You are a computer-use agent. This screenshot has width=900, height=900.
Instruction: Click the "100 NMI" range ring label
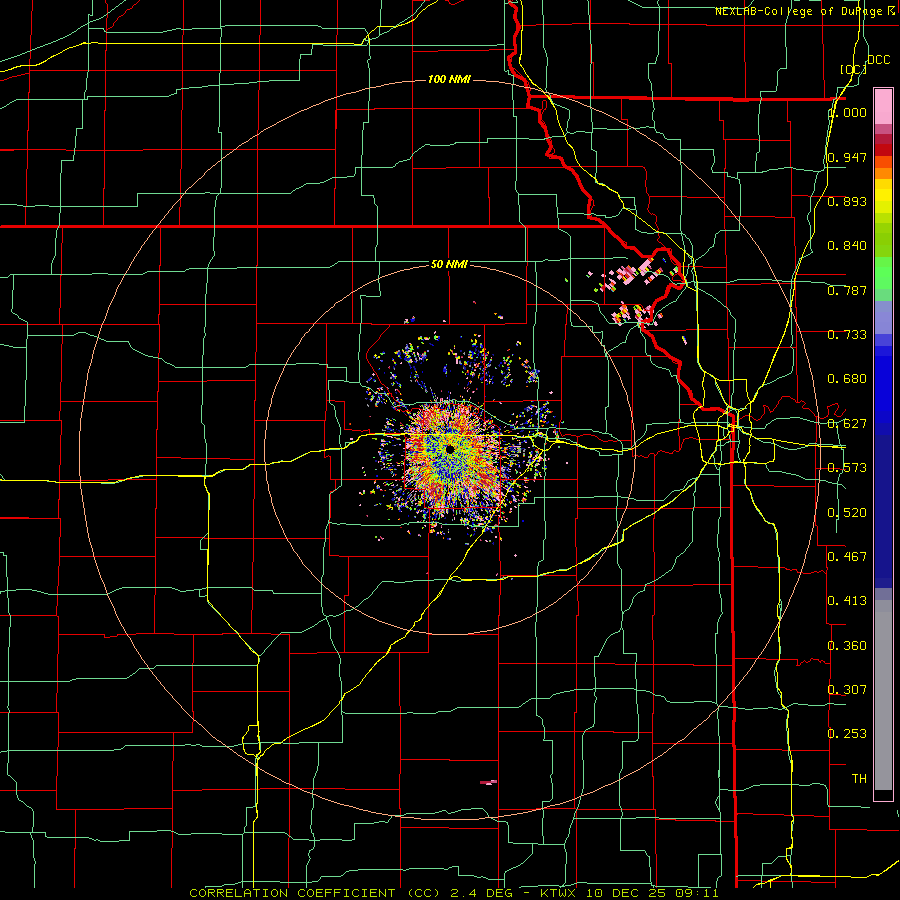pos(449,79)
